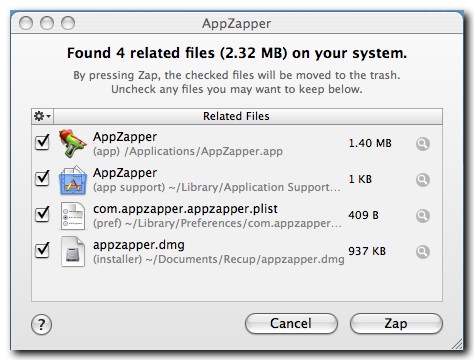Reveal appzapper.dmg using its magnifier icon

423,252
